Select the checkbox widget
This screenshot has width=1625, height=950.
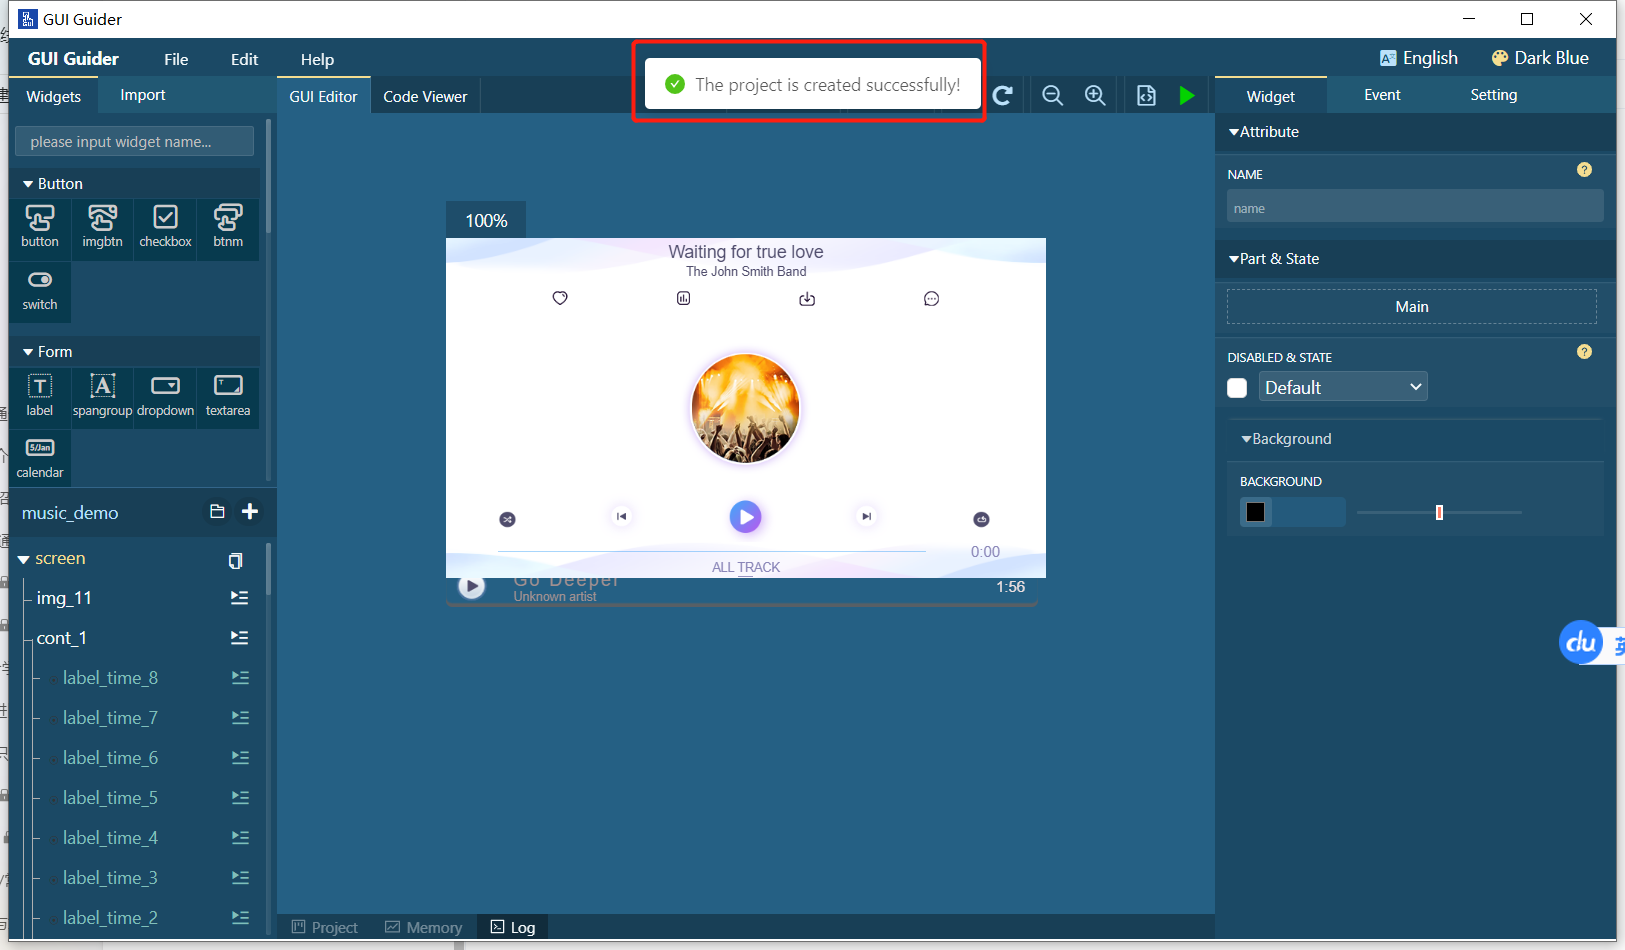pyautogui.click(x=165, y=226)
